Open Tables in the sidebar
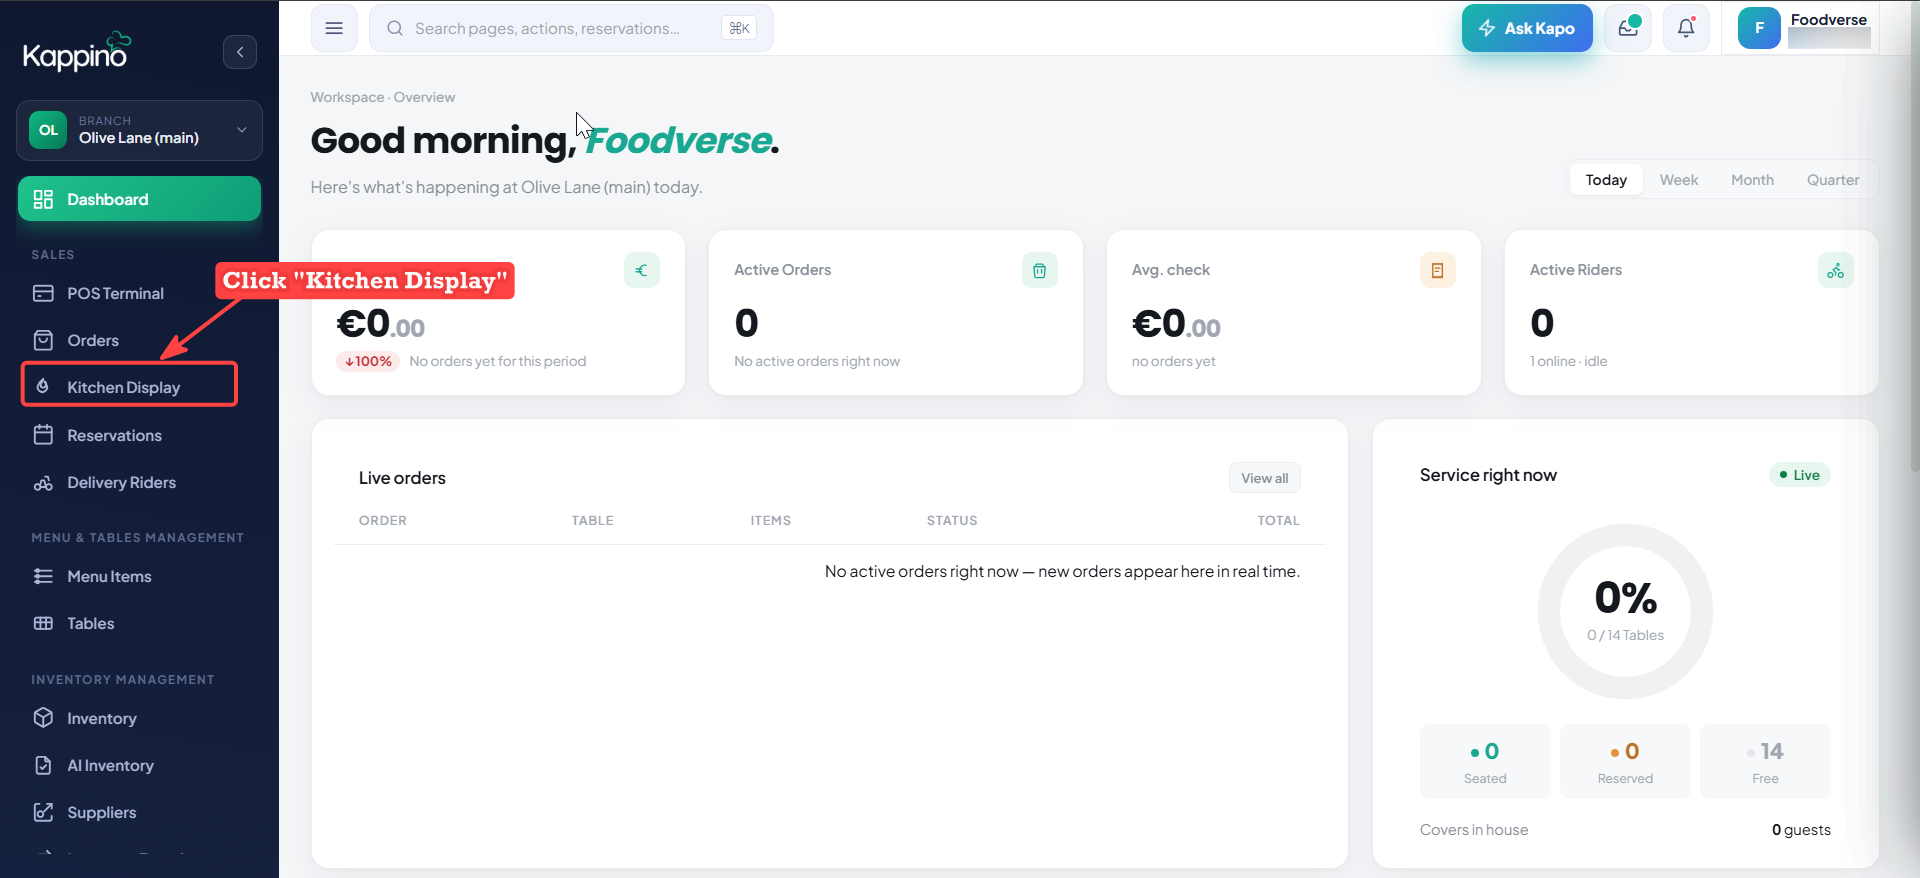1920x878 pixels. coord(139,623)
